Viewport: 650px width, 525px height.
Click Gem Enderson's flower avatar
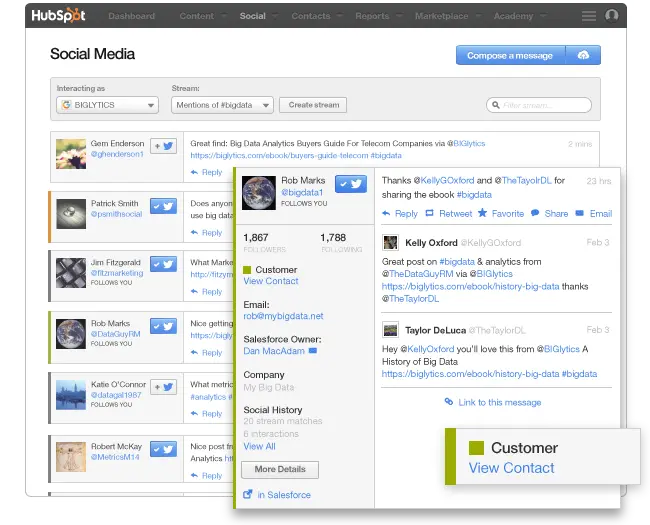click(x=71, y=154)
